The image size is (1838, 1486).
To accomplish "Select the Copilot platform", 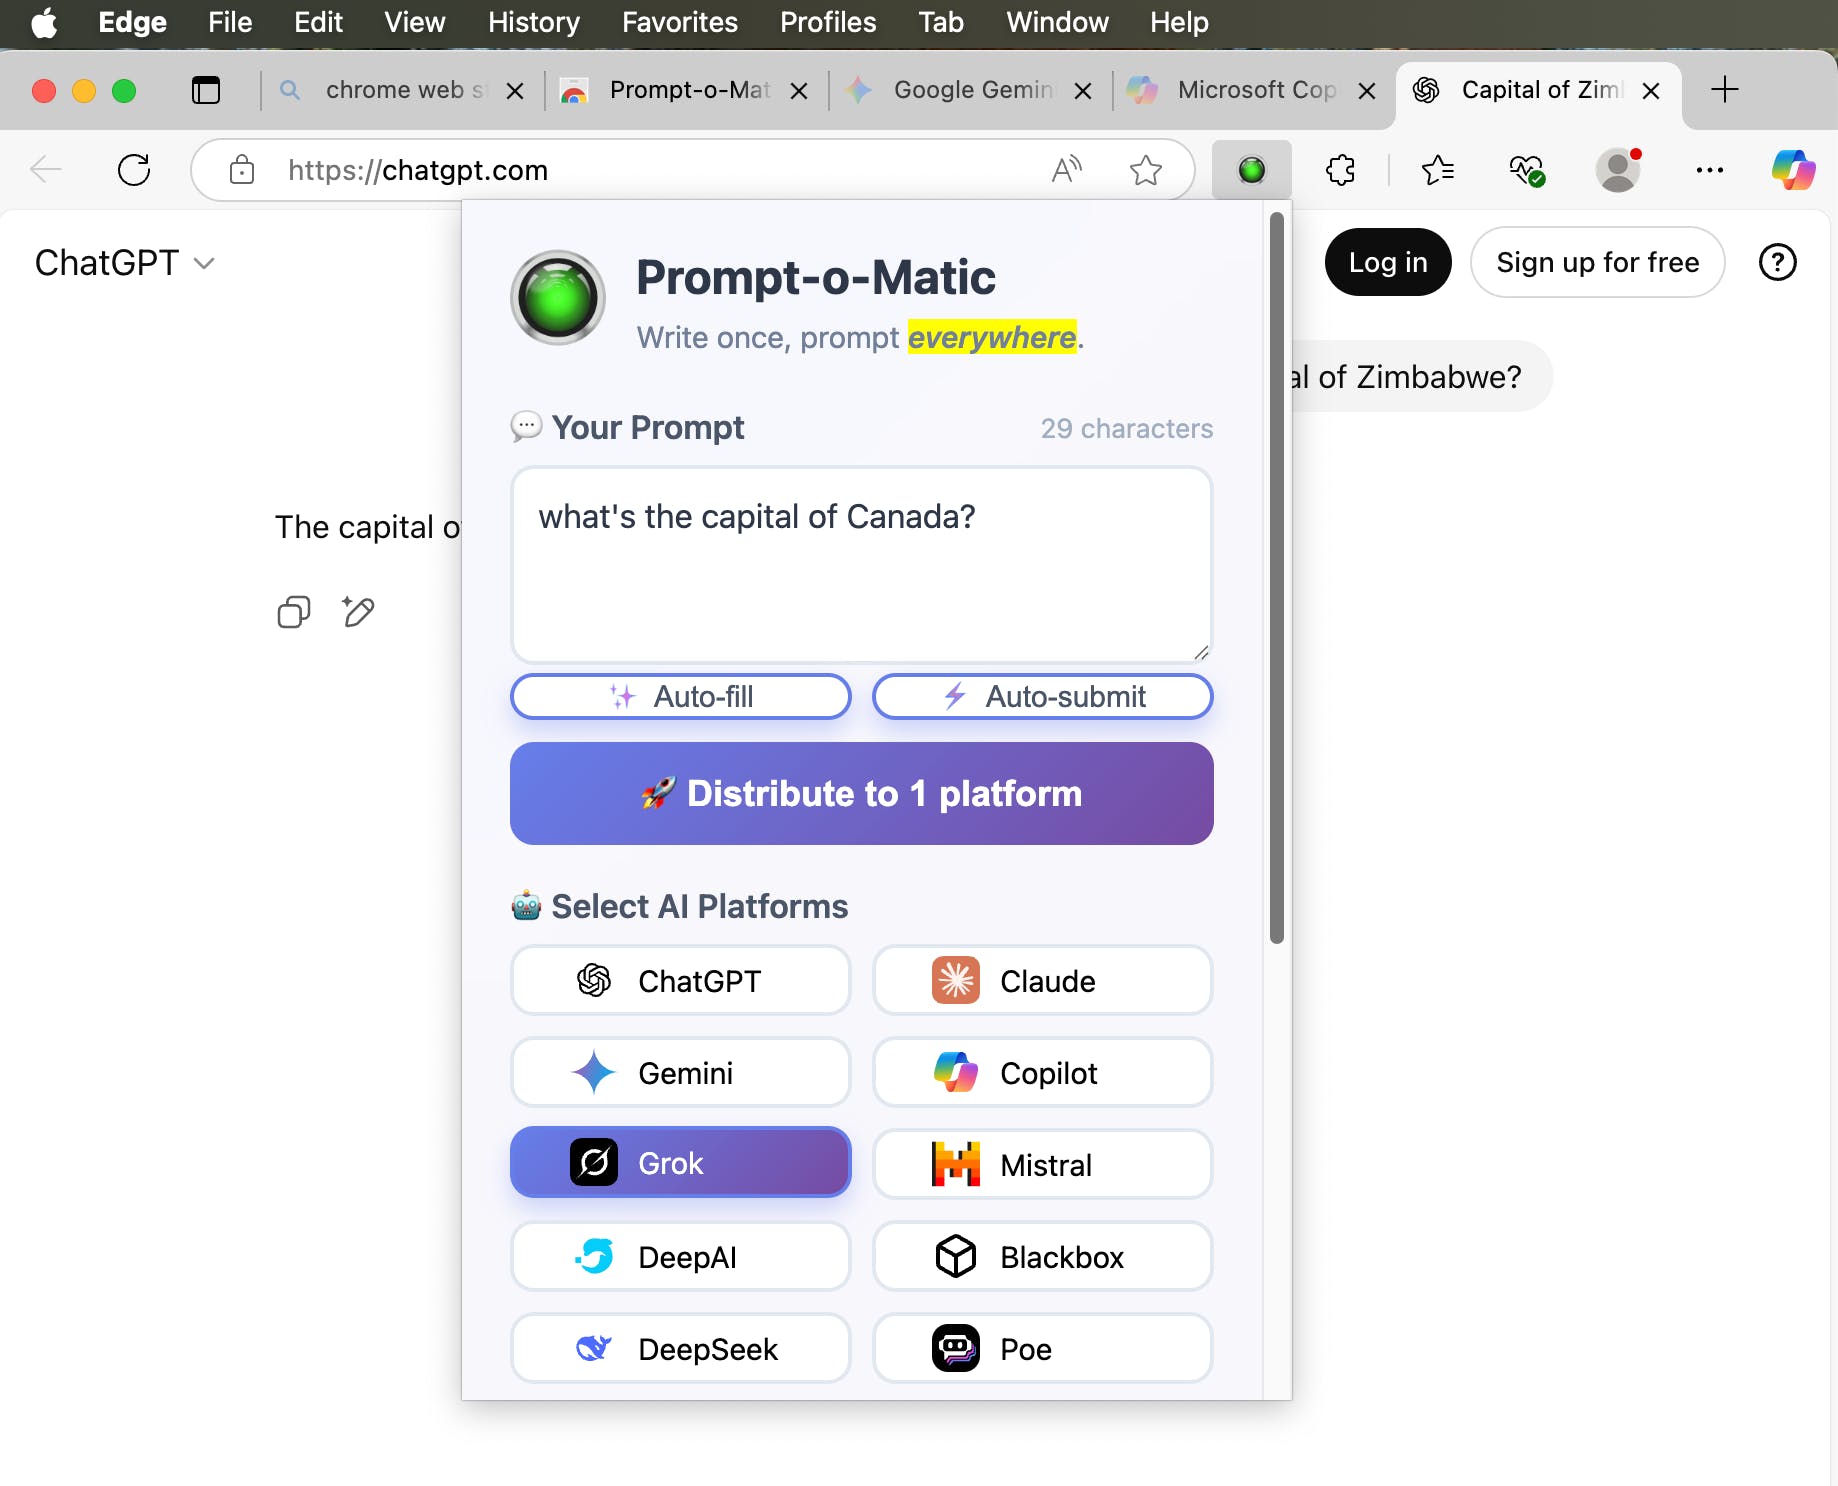I will [1043, 1073].
